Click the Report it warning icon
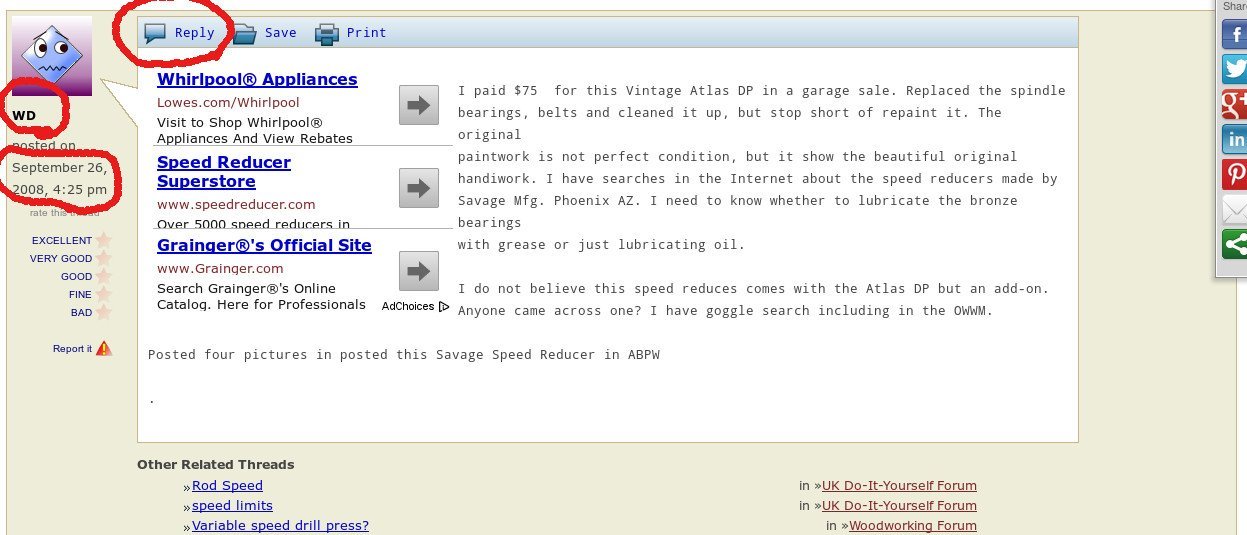 point(104,348)
